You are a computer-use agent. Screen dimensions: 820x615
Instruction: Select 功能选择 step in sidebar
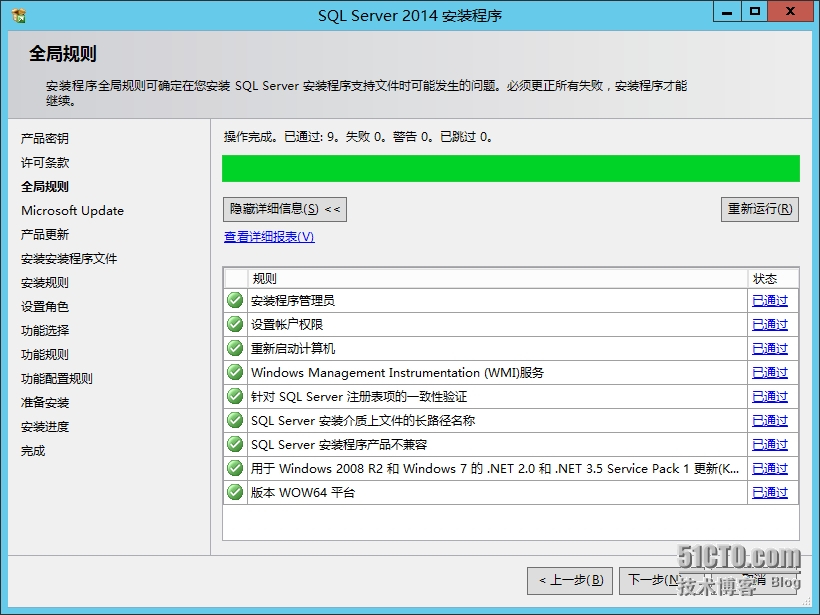pos(45,331)
